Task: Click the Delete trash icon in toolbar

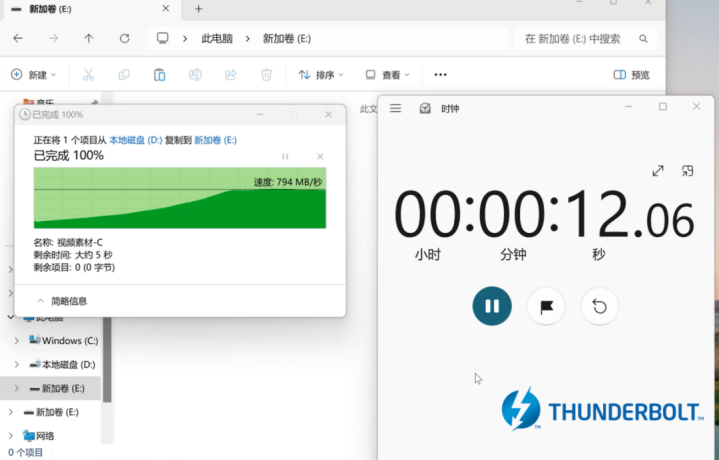Action: 266,75
